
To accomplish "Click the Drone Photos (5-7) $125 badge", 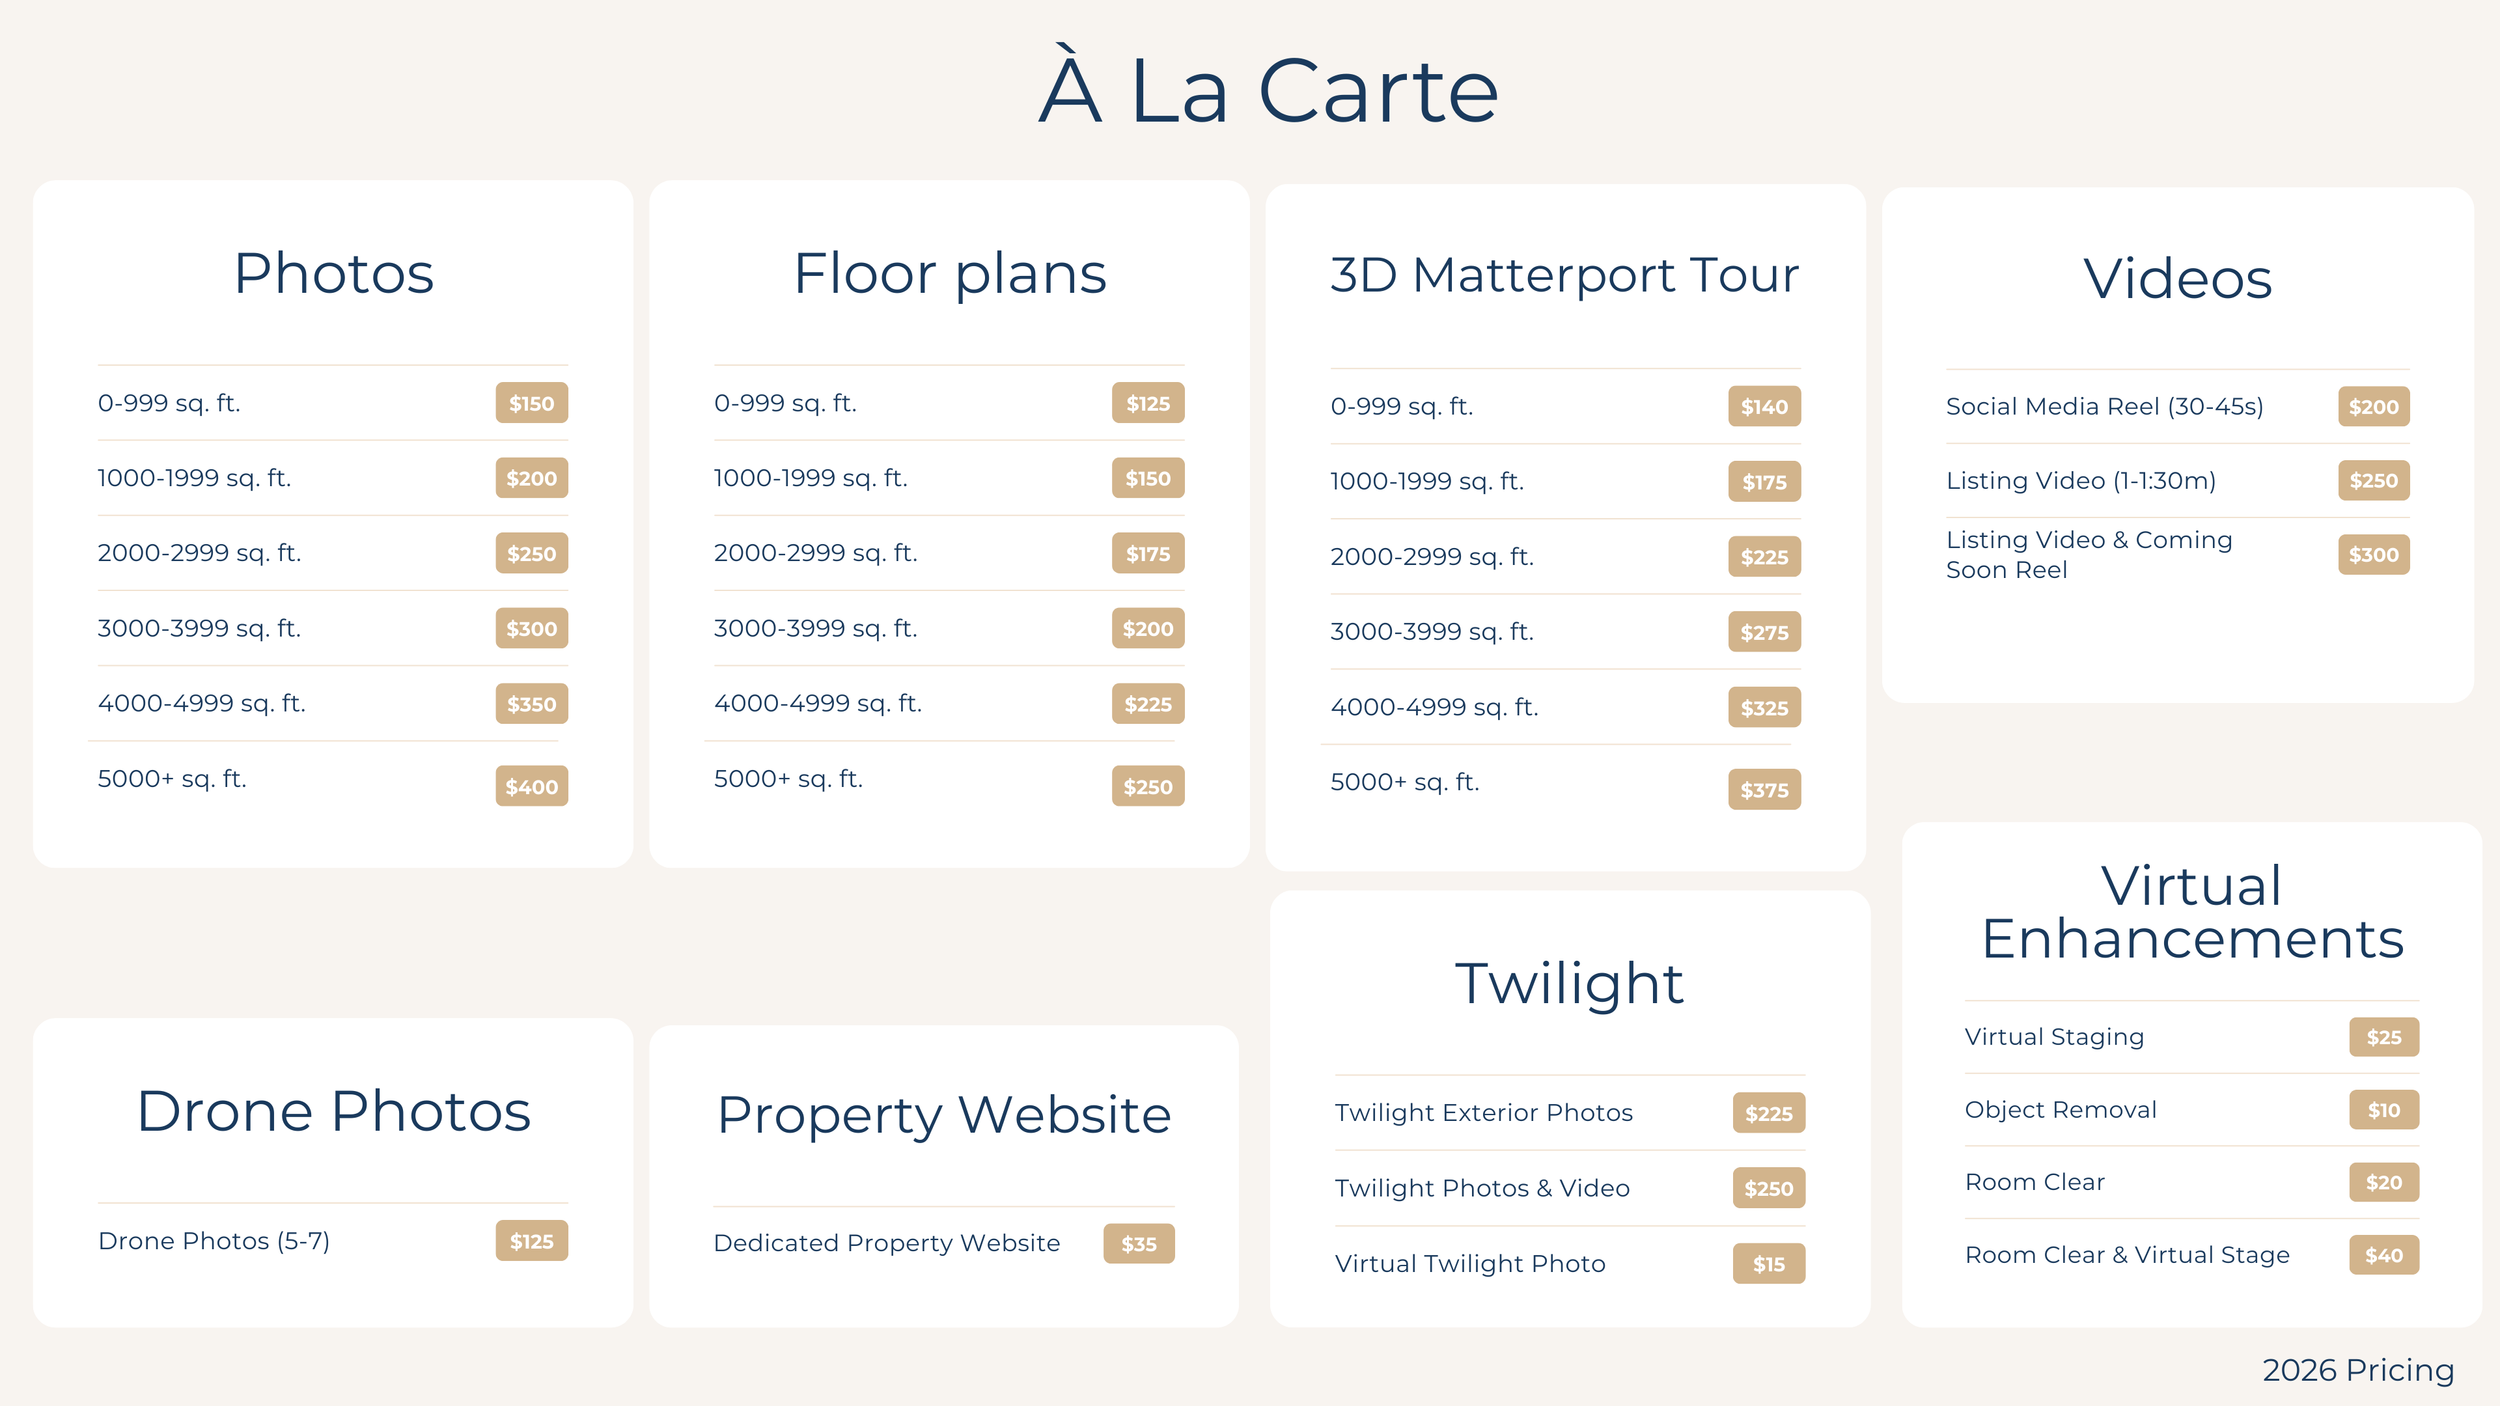I will point(531,1241).
